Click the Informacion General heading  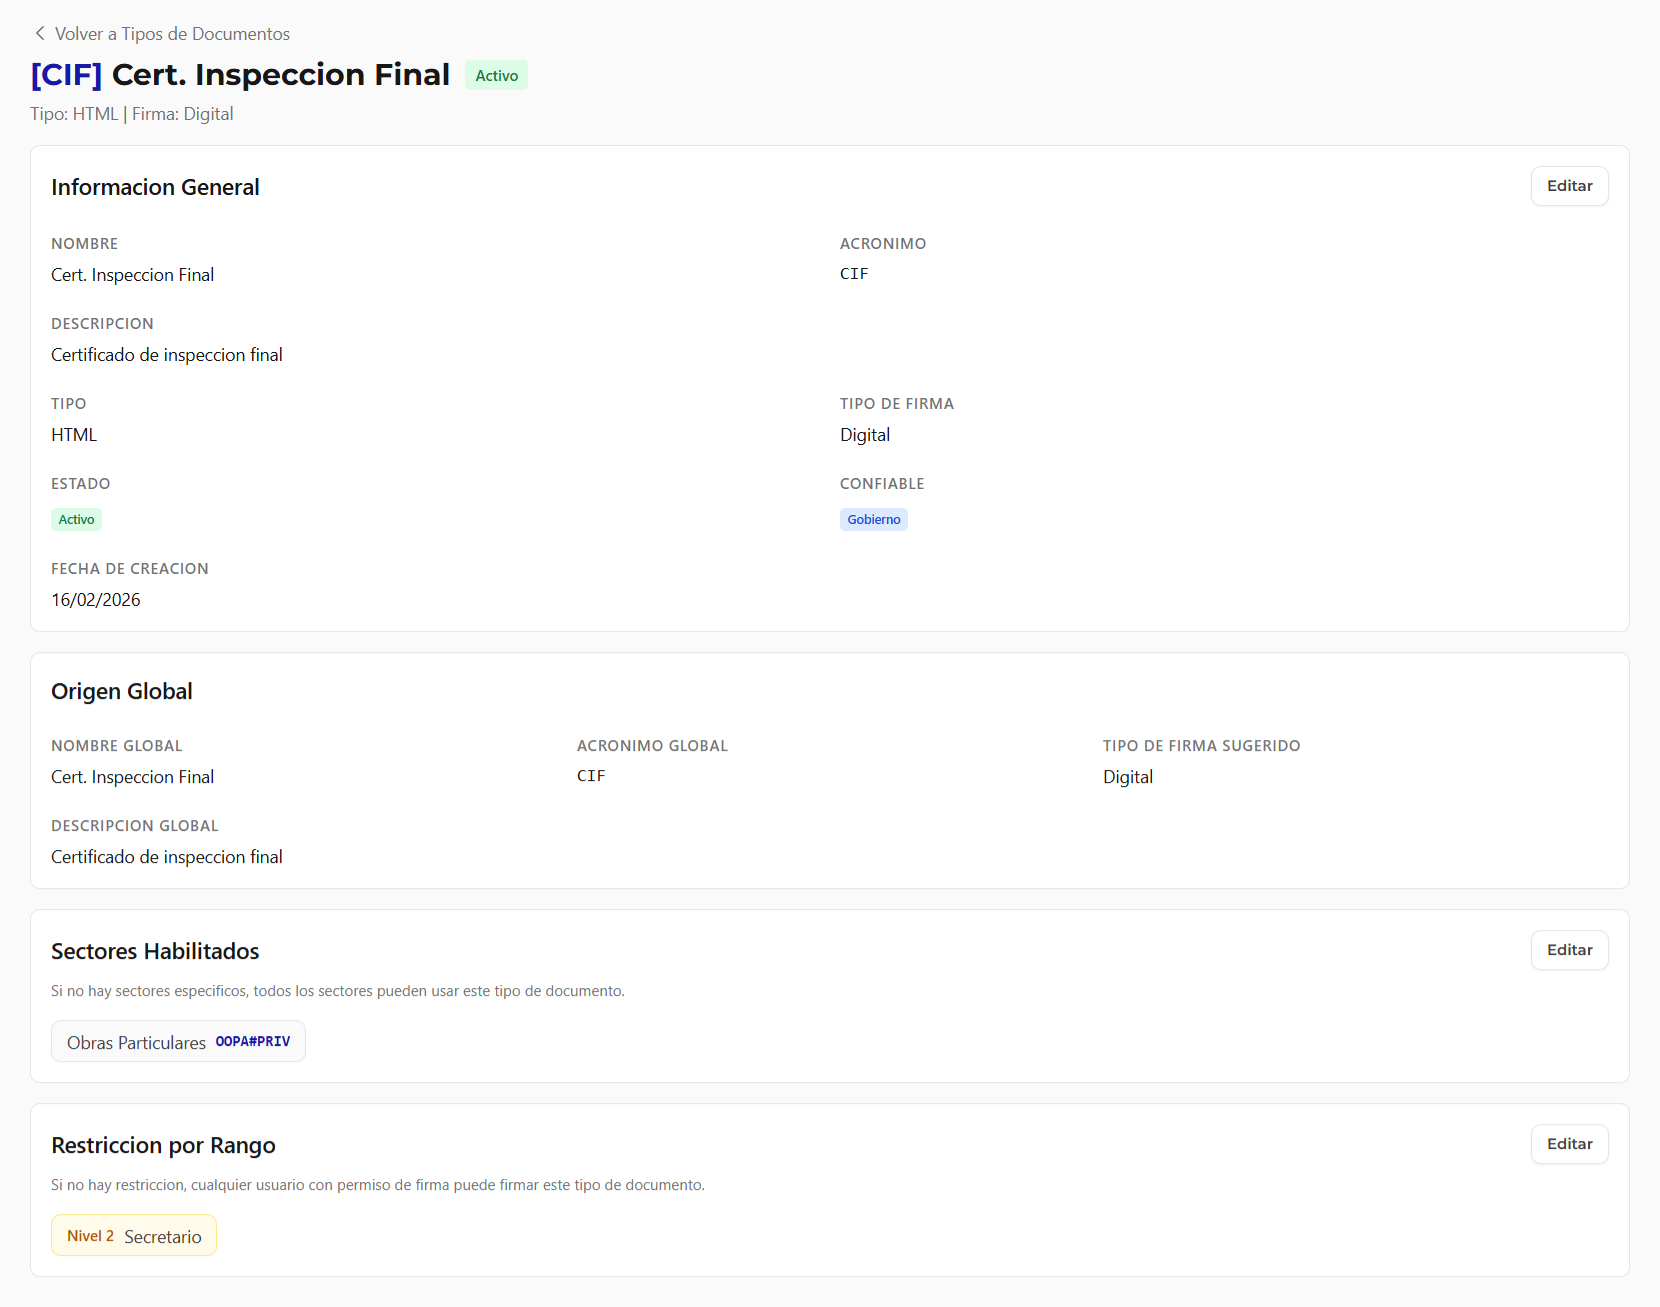click(x=155, y=187)
